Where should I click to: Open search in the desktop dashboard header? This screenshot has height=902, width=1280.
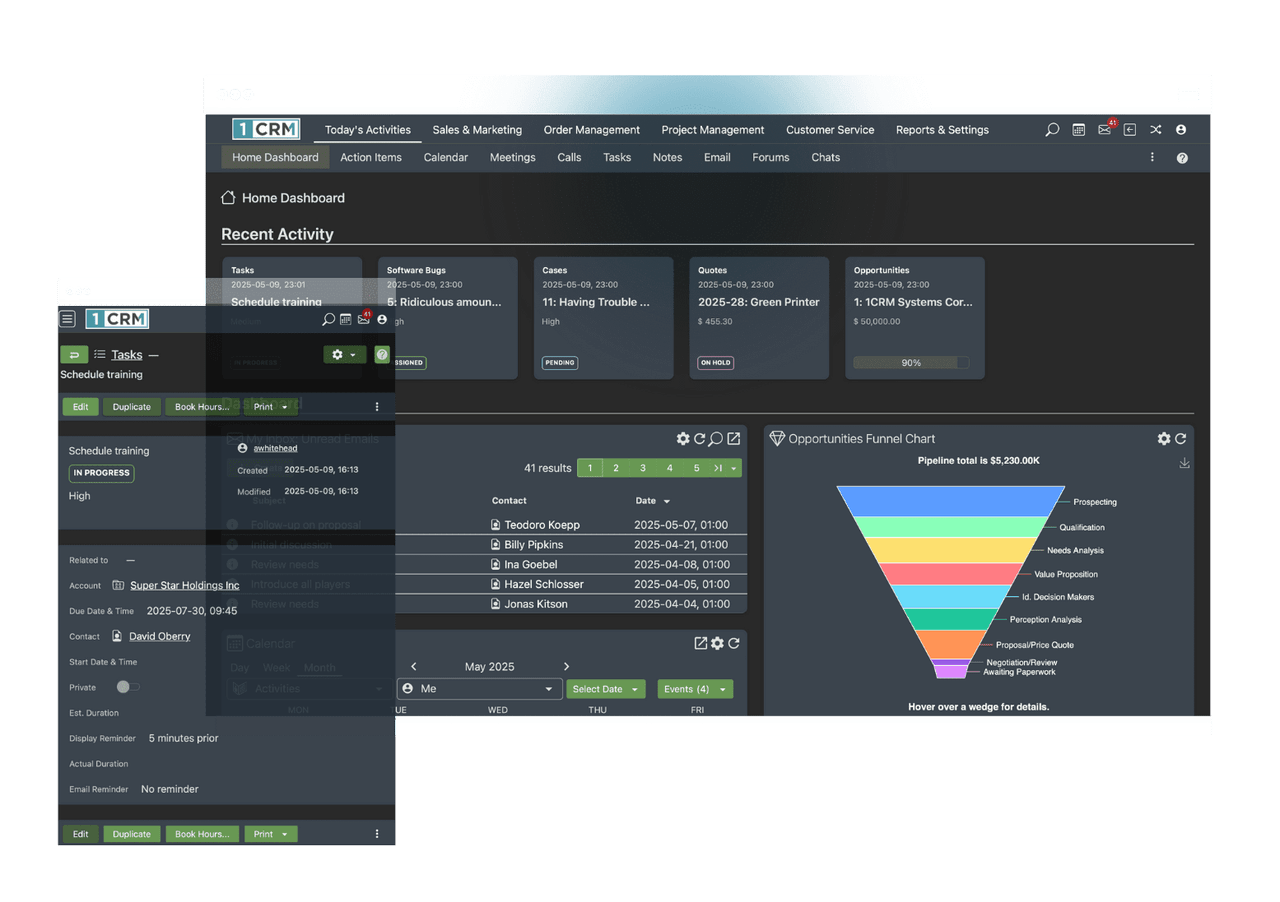pos(1052,130)
